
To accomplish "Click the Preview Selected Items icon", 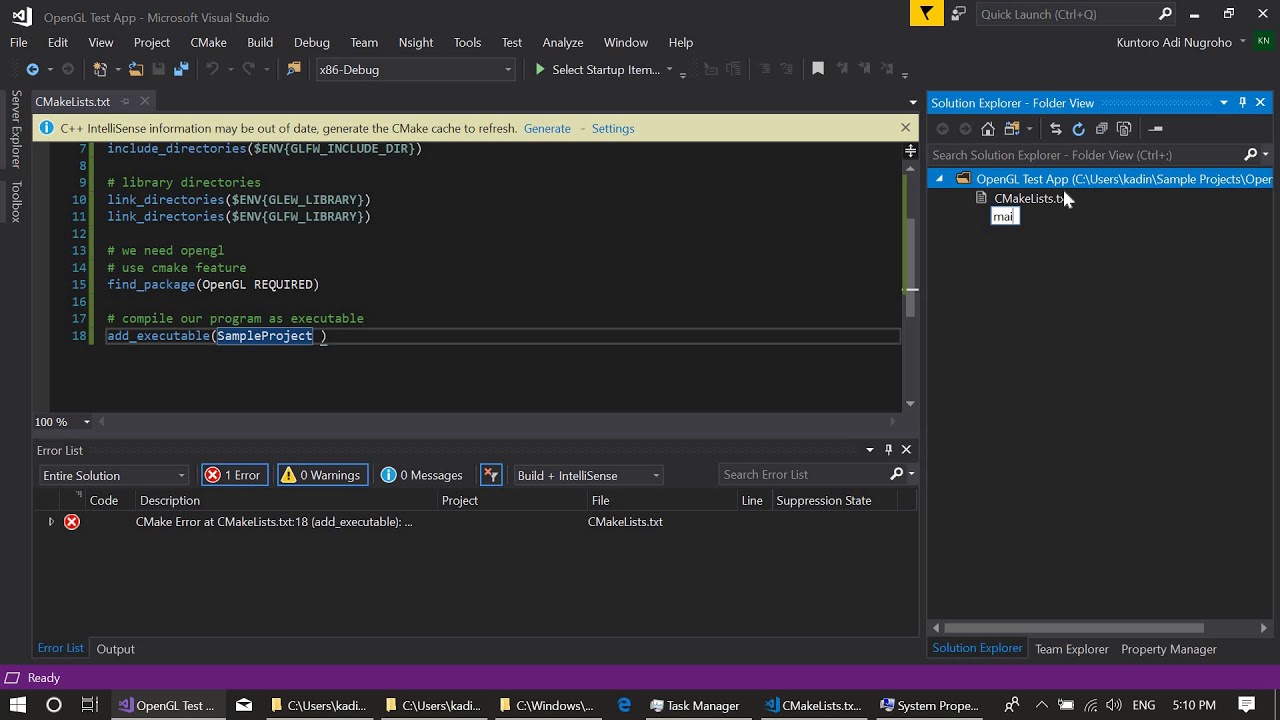I will [1155, 128].
